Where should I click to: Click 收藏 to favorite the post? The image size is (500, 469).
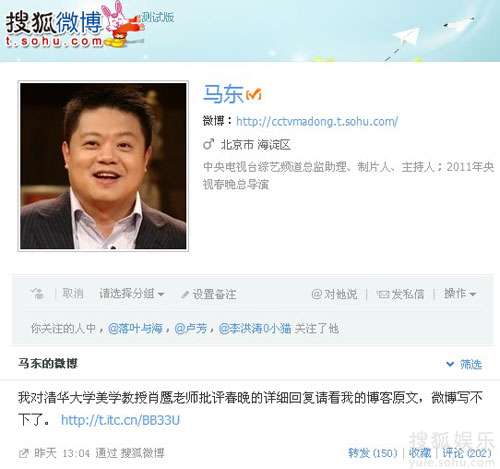point(420,453)
